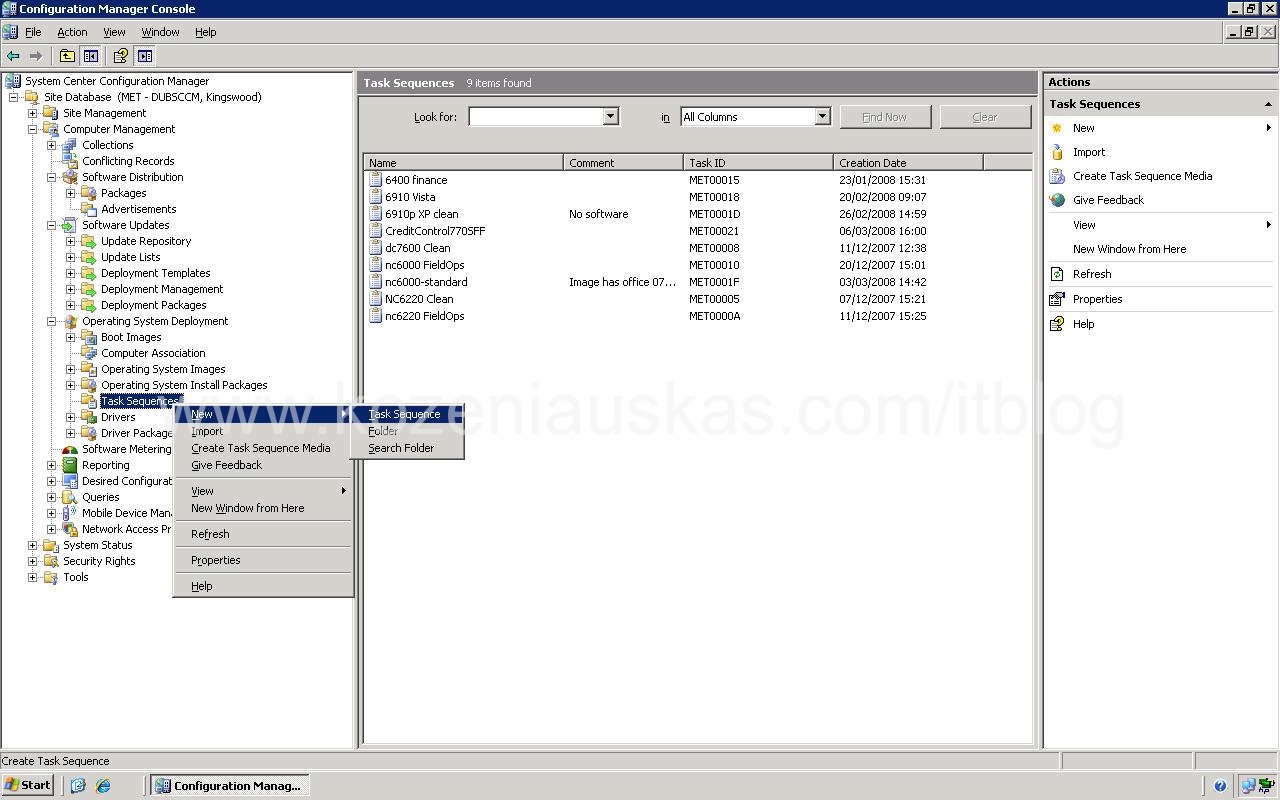Click Configuration Manager taskbar button
Viewport: 1280px width, 800px height.
click(229, 785)
